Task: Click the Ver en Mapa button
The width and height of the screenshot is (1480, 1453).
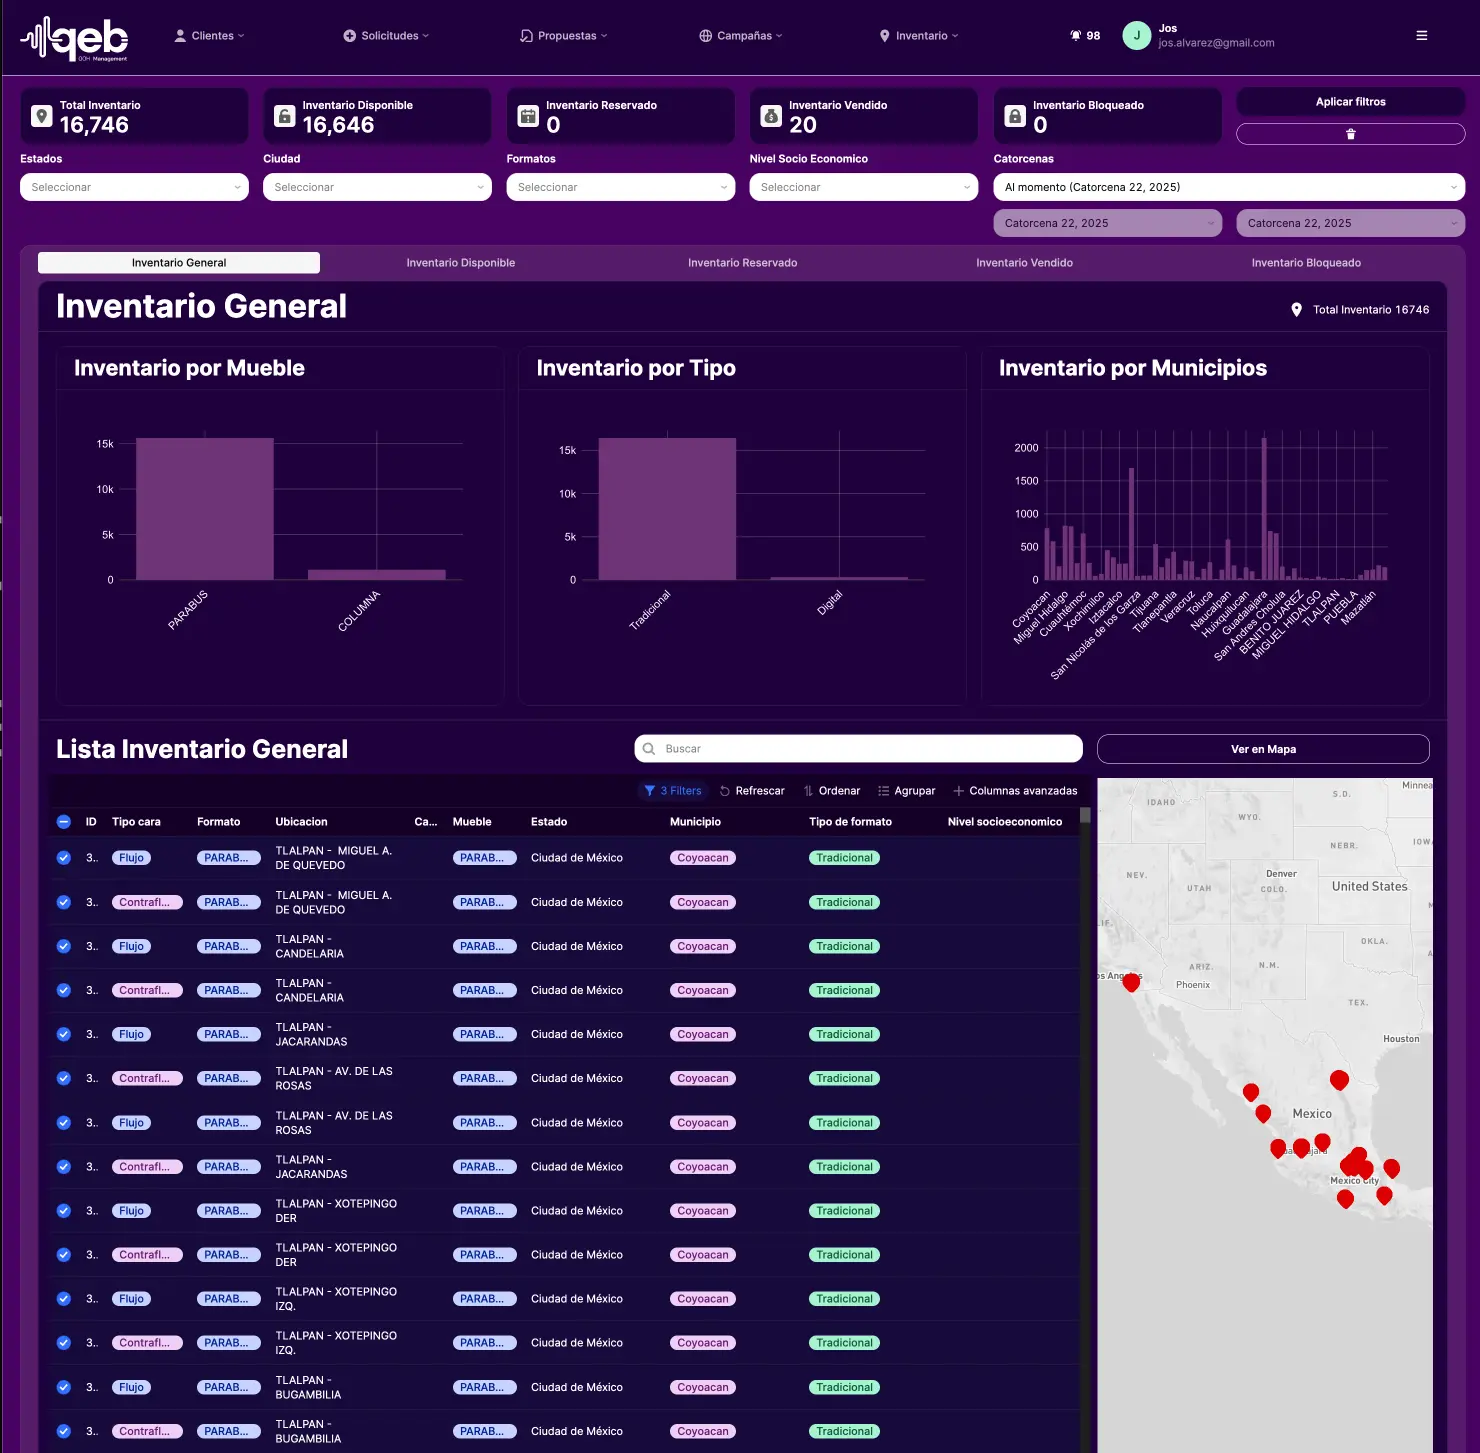Action: tap(1262, 749)
